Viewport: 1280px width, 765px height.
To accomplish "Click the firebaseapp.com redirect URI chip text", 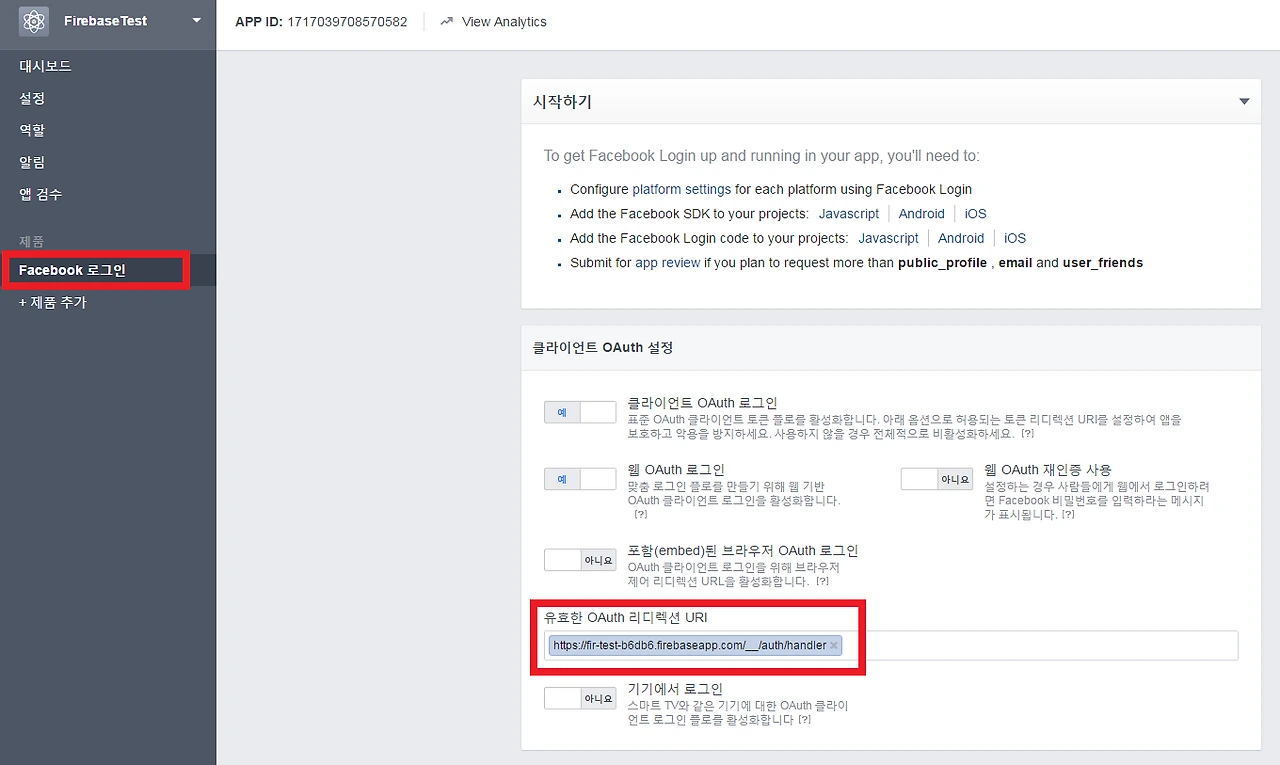I will [689, 646].
